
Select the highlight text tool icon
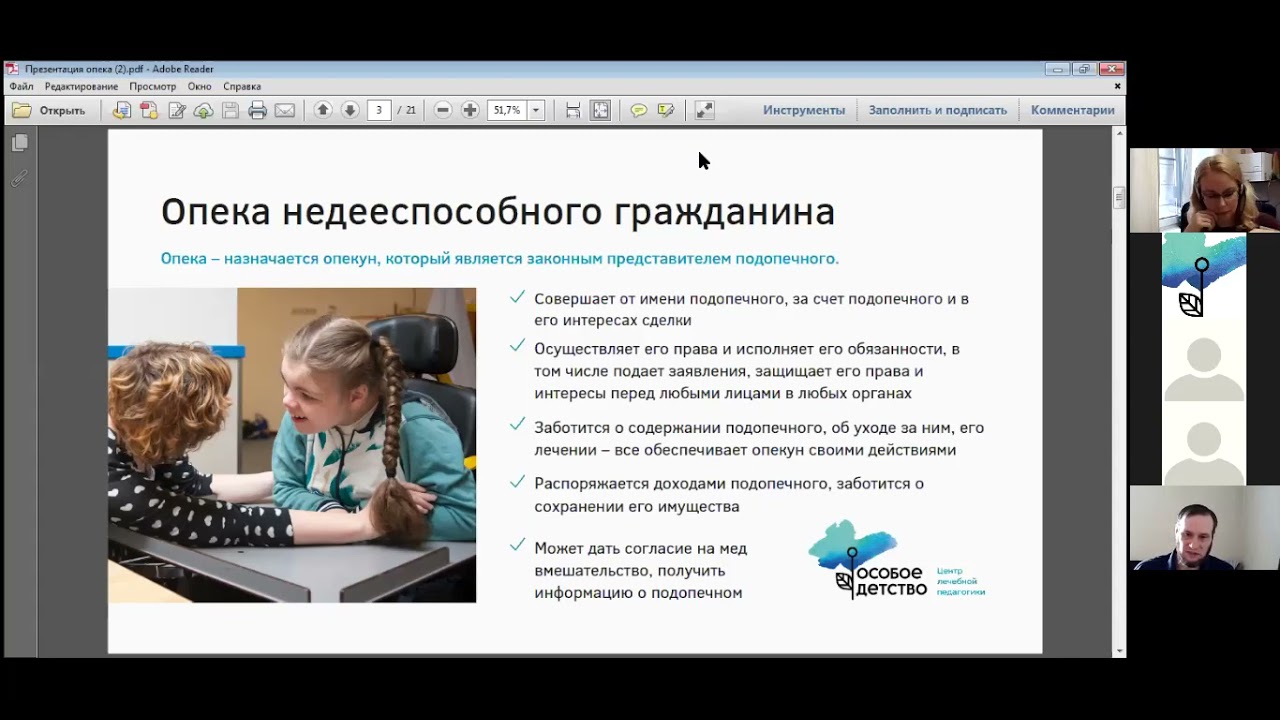click(x=666, y=110)
